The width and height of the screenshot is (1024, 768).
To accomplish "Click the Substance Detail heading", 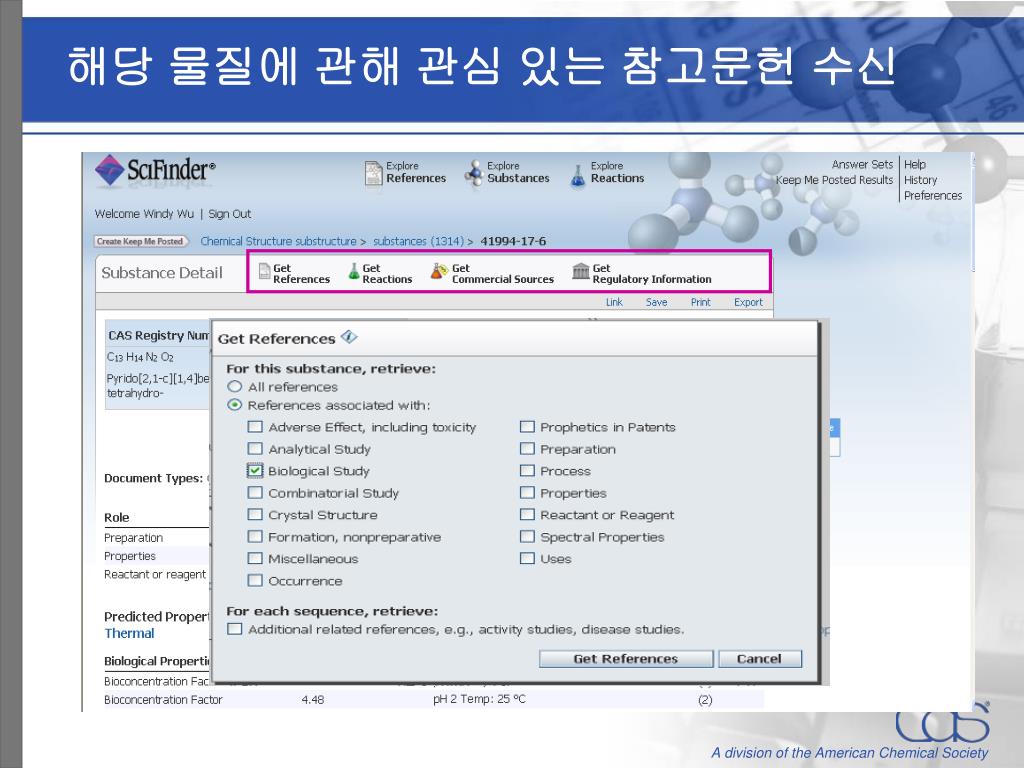I will pyautogui.click(x=162, y=273).
